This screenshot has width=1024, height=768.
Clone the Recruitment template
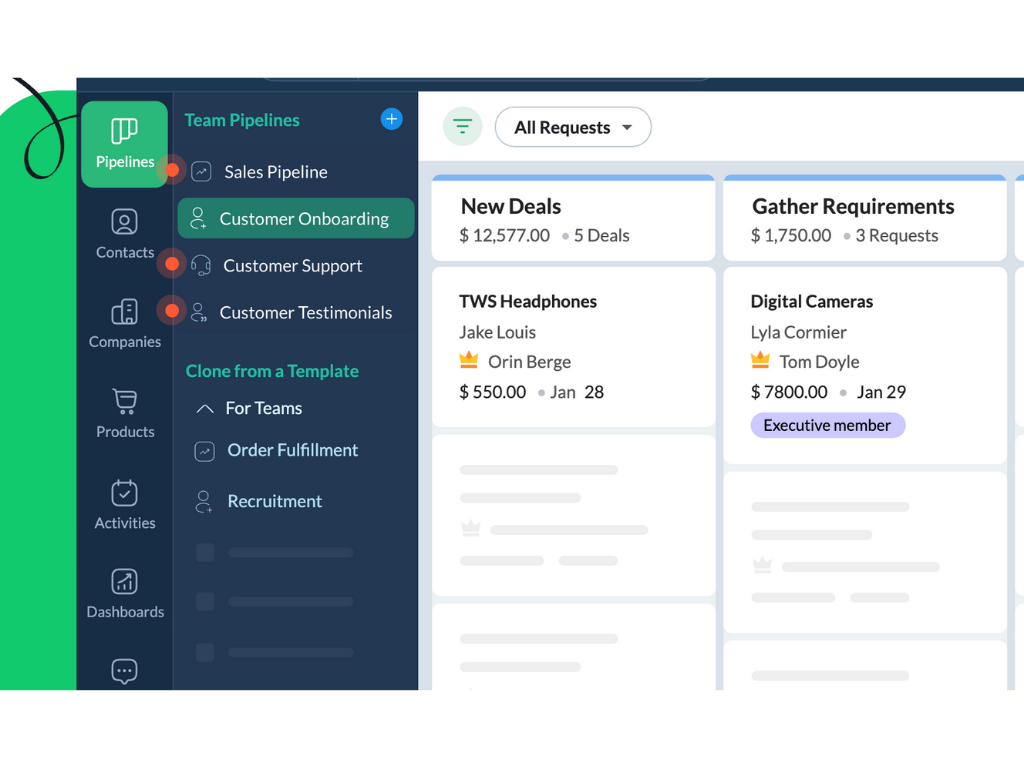274,501
